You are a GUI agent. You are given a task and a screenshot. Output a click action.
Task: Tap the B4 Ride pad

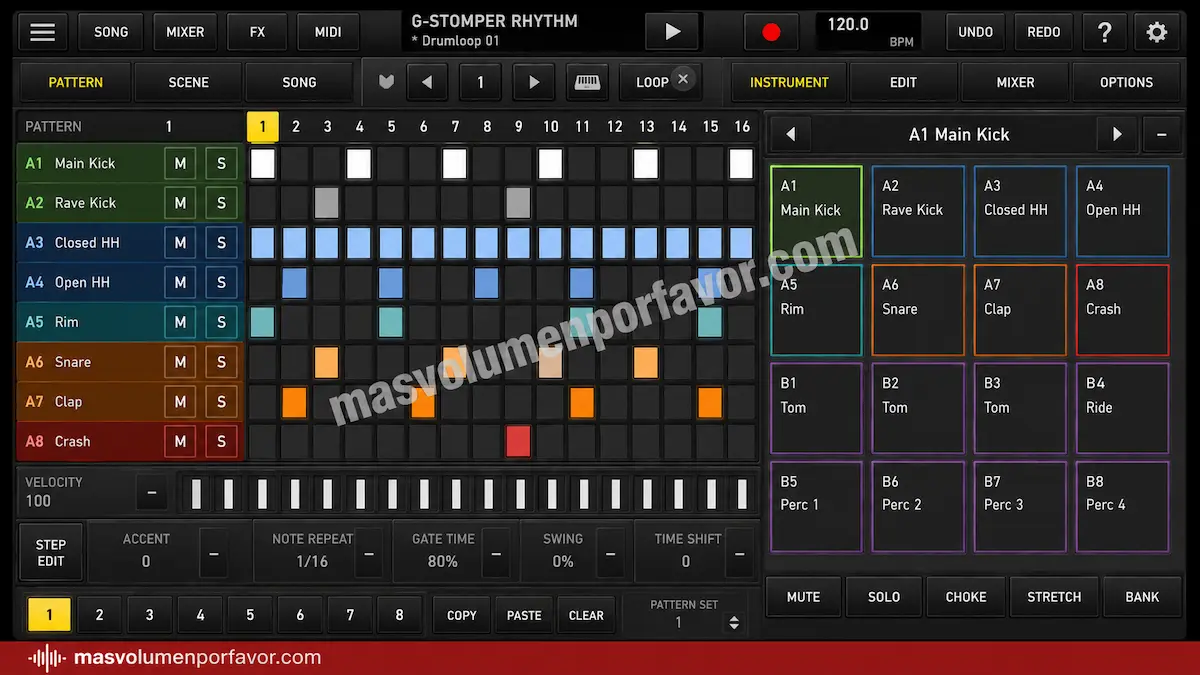[x=1122, y=408]
